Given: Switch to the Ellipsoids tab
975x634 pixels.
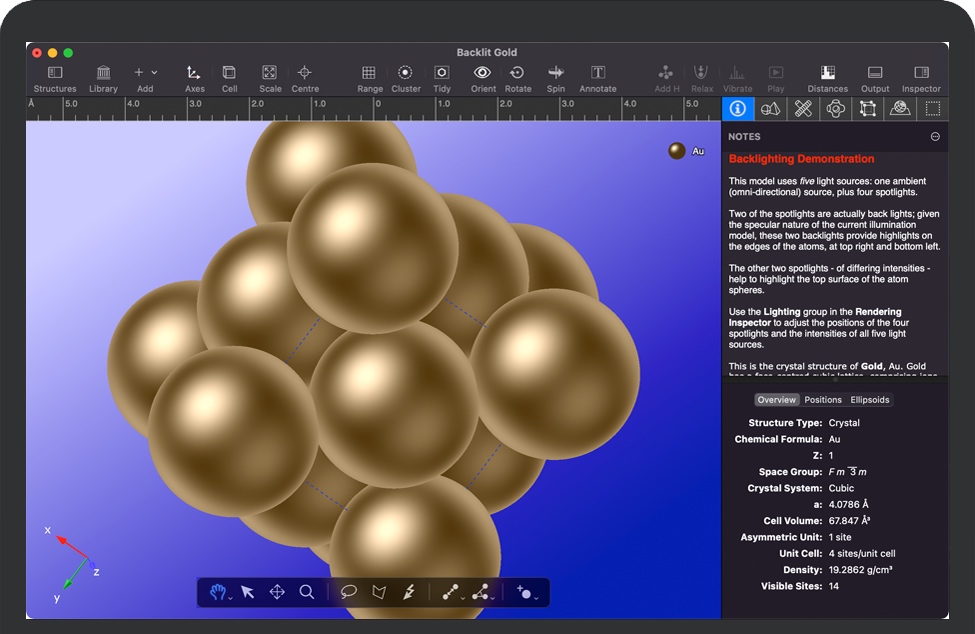Looking at the screenshot, I should click(869, 400).
